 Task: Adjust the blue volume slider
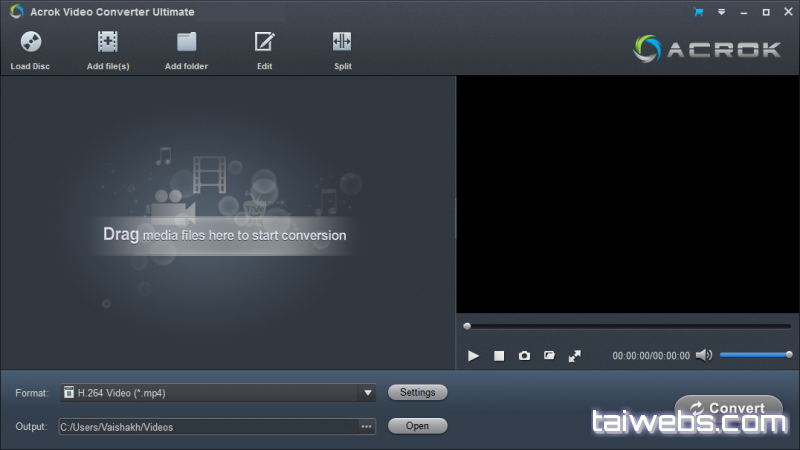click(754, 355)
